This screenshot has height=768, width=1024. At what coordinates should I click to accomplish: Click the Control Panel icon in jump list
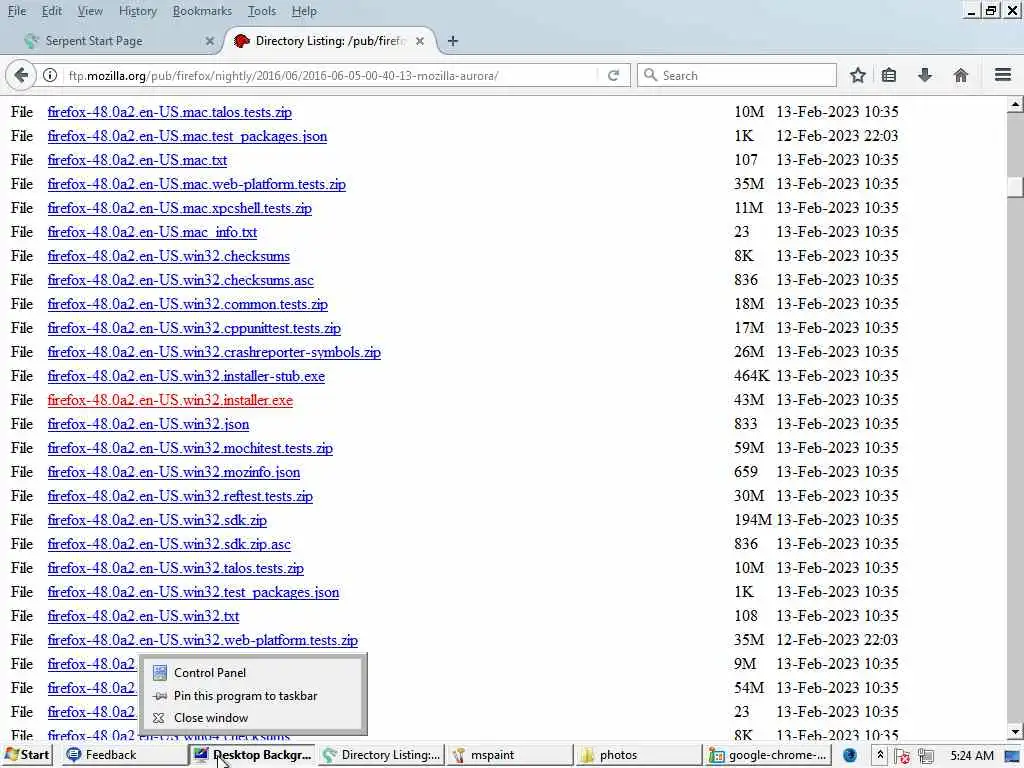159,673
